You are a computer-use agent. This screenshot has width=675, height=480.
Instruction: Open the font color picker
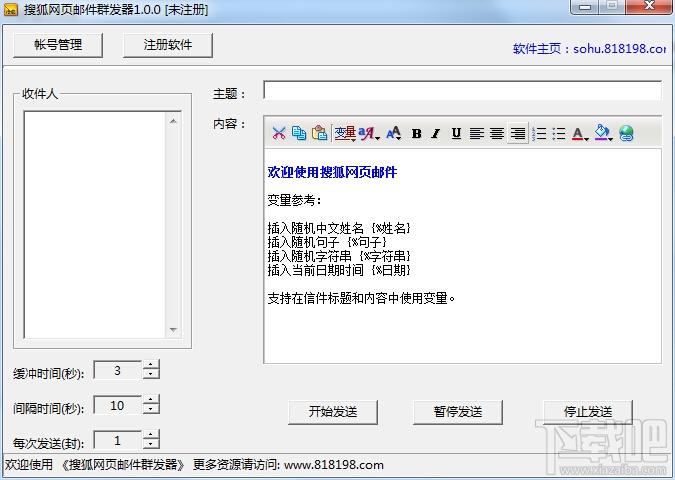580,134
